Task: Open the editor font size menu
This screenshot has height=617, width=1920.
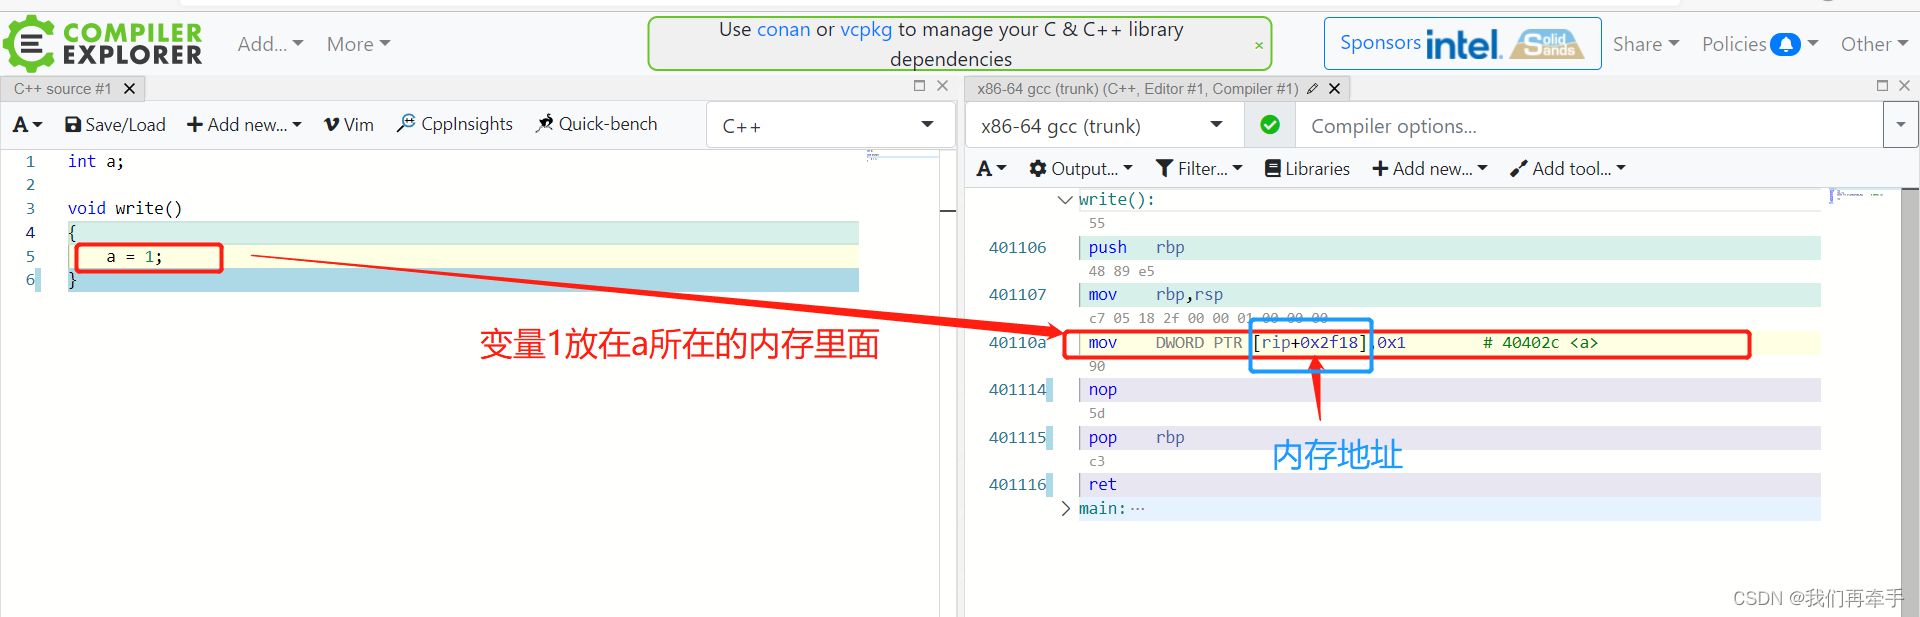Action: coord(27,125)
